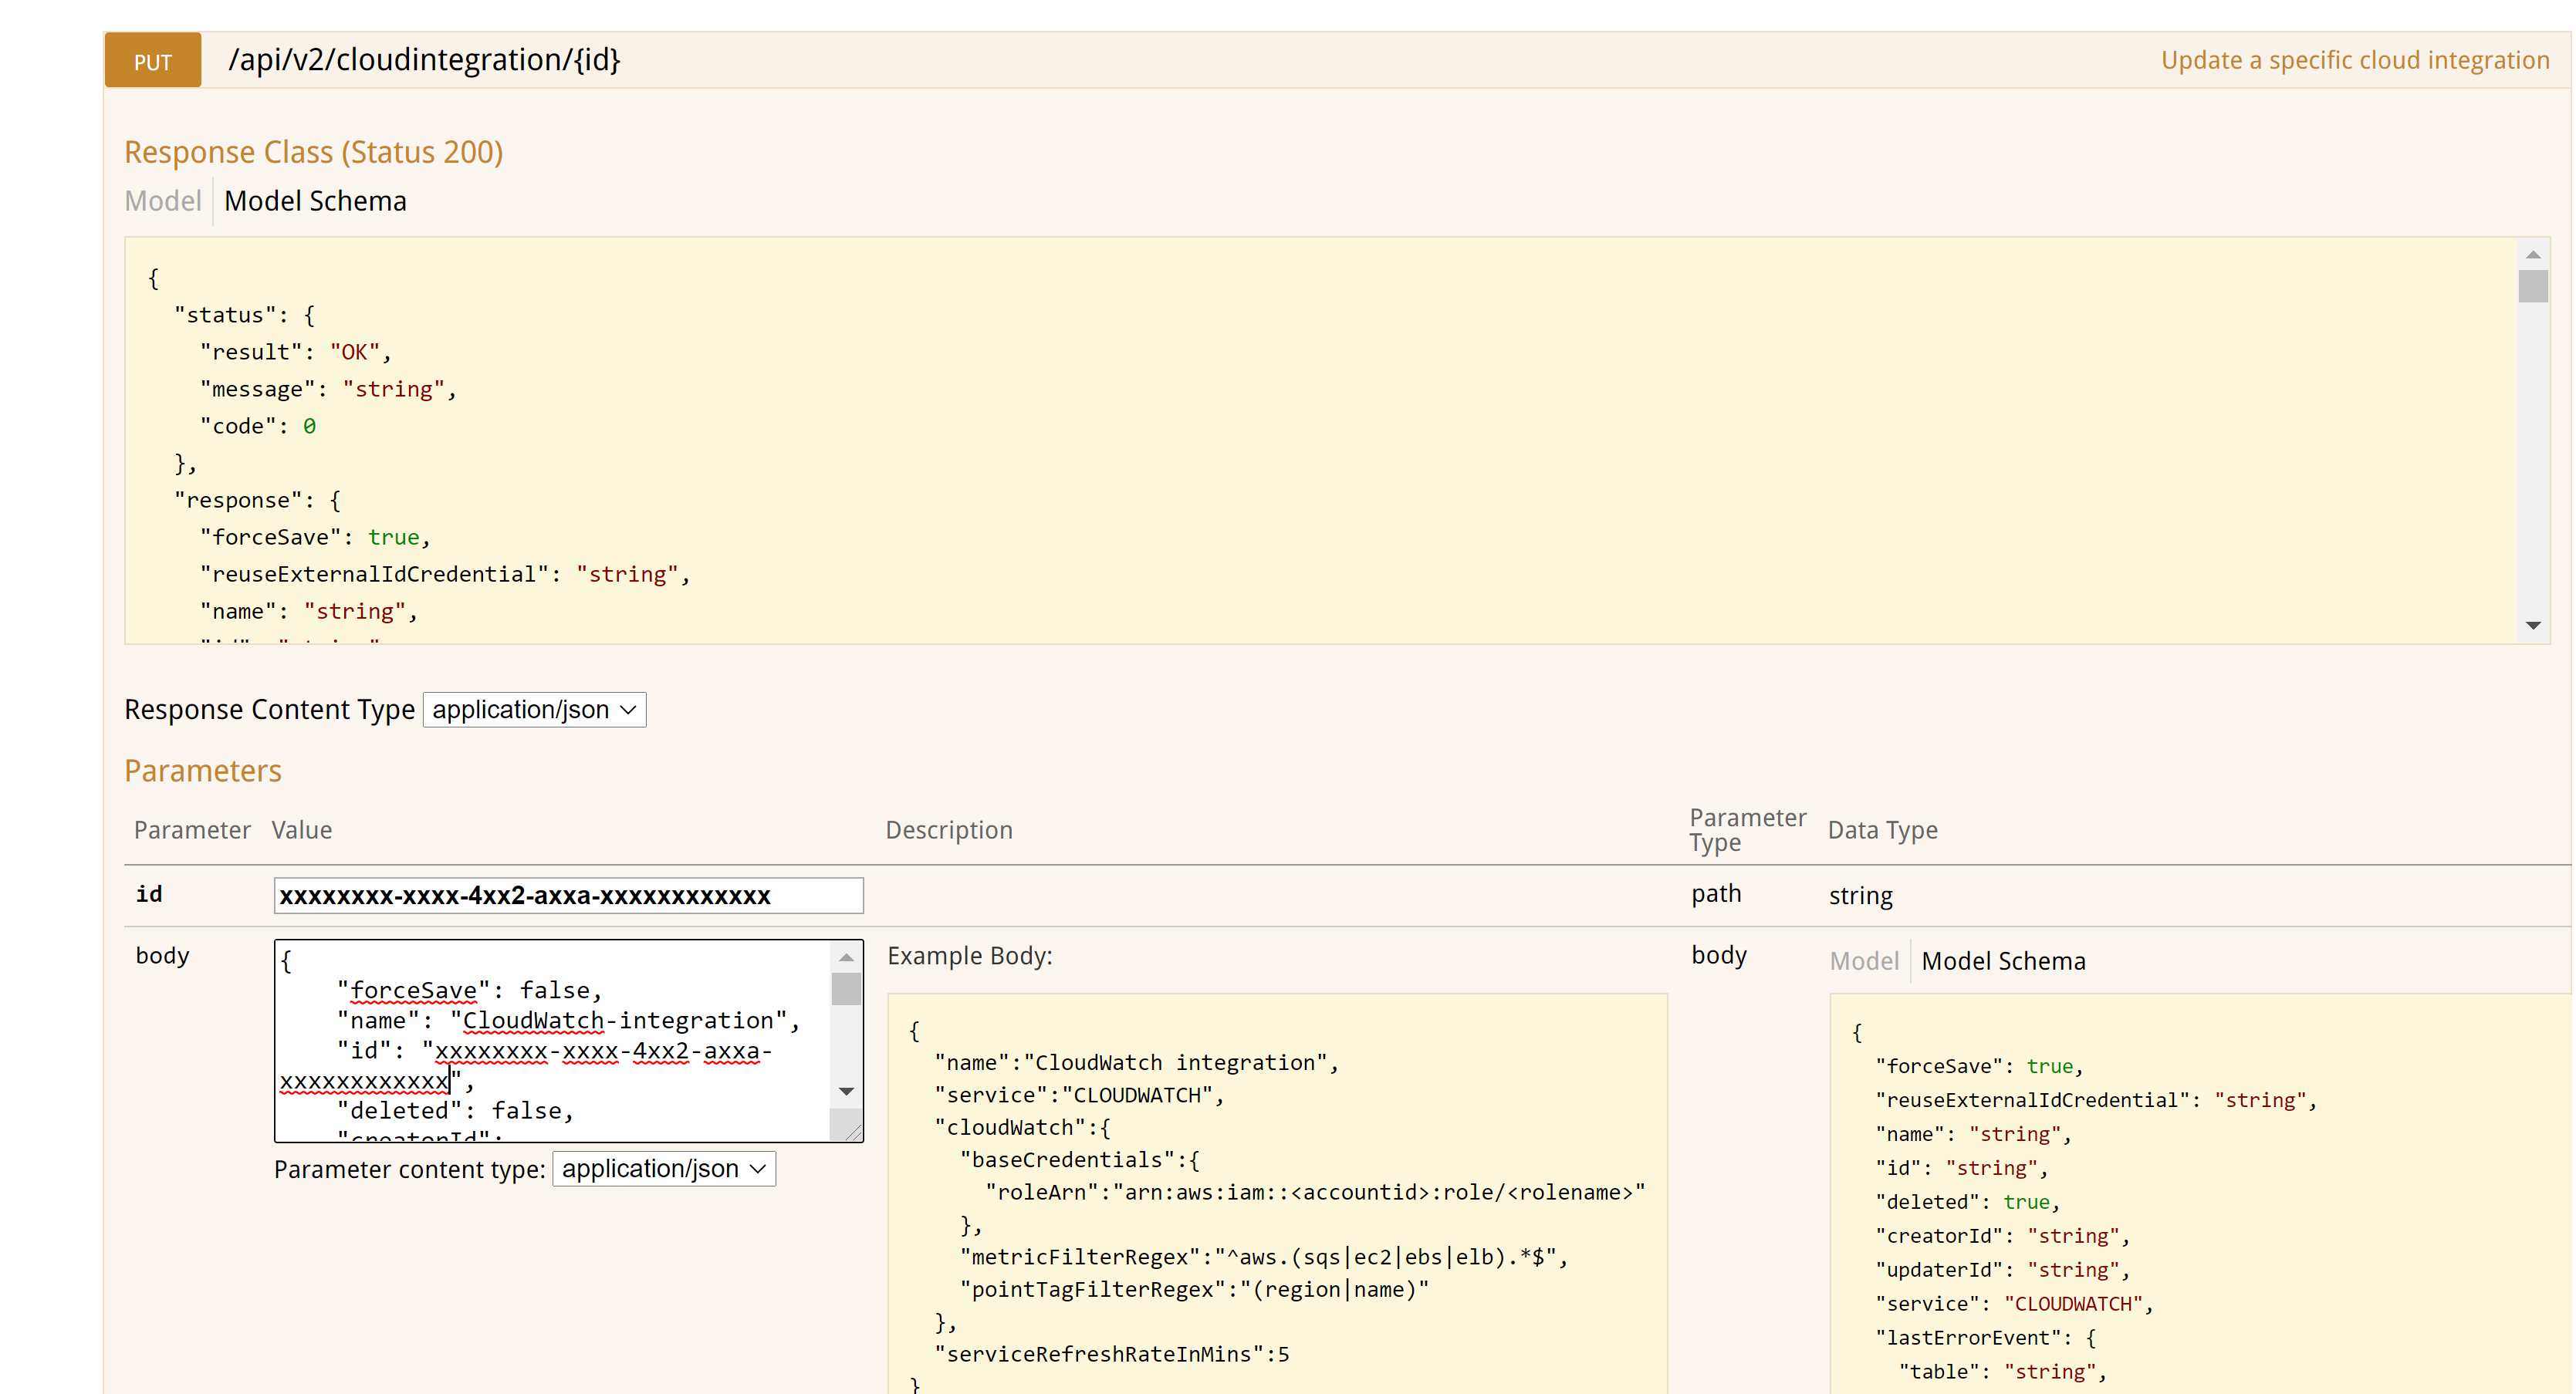Switch to response Model tab
The image size is (2576, 1394).
click(x=162, y=201)
